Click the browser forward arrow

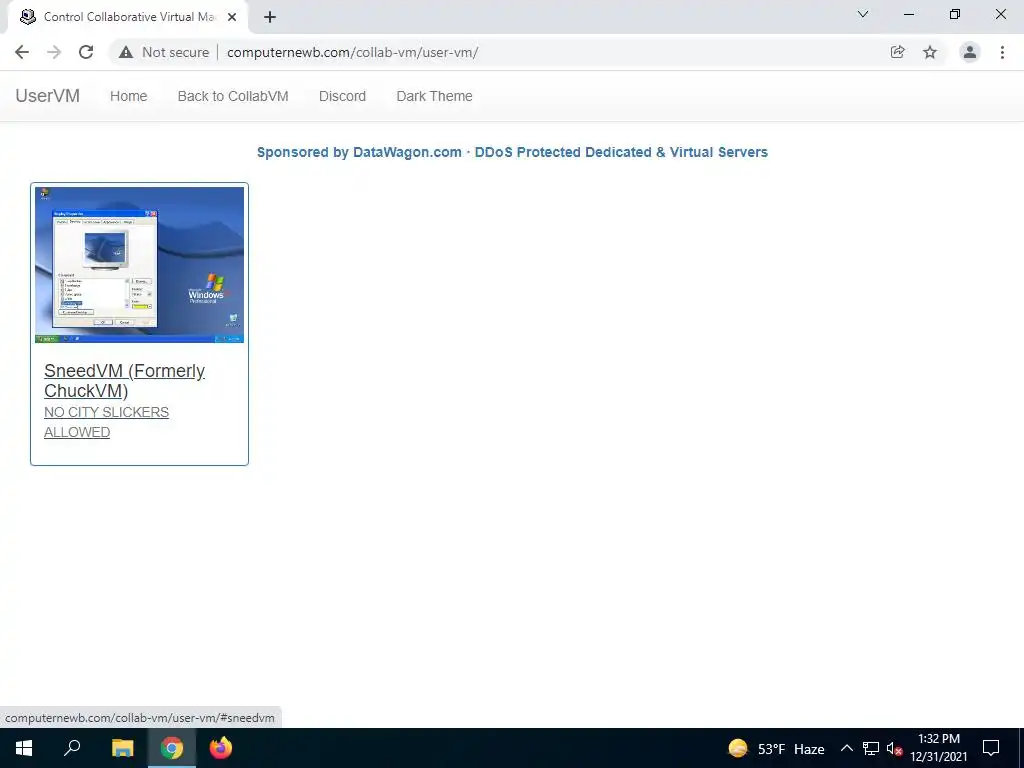point(54,52)
